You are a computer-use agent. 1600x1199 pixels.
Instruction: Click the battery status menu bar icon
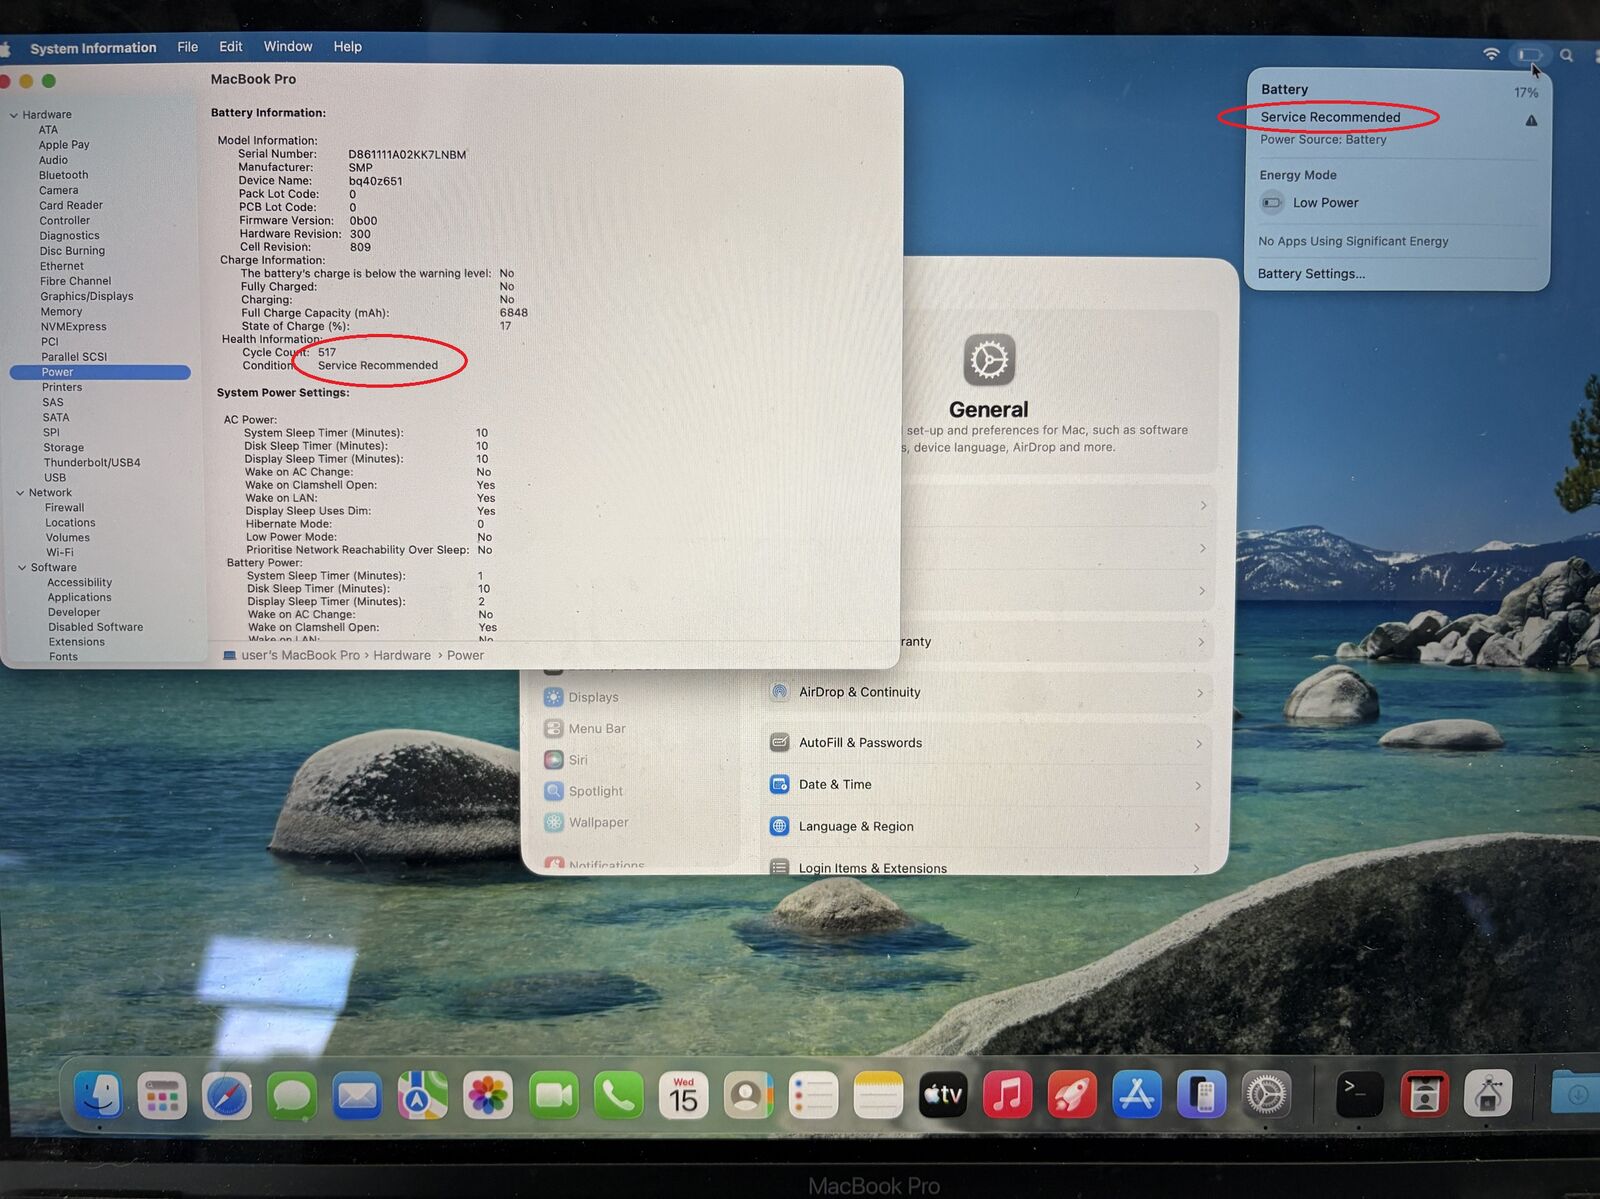tap(1529, 55)
